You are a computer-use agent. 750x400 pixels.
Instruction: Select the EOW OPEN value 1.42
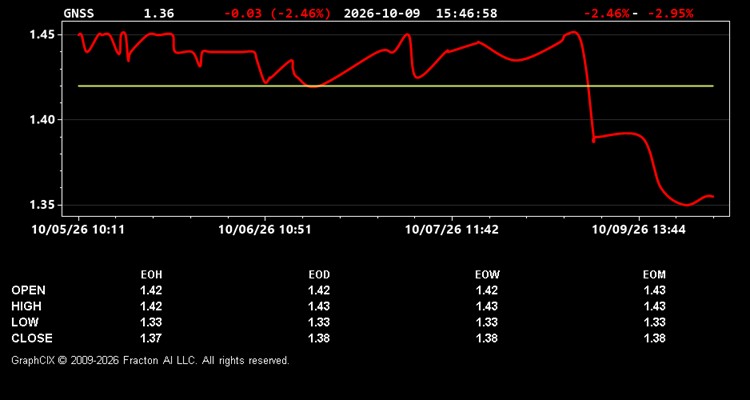coord(487,290)
